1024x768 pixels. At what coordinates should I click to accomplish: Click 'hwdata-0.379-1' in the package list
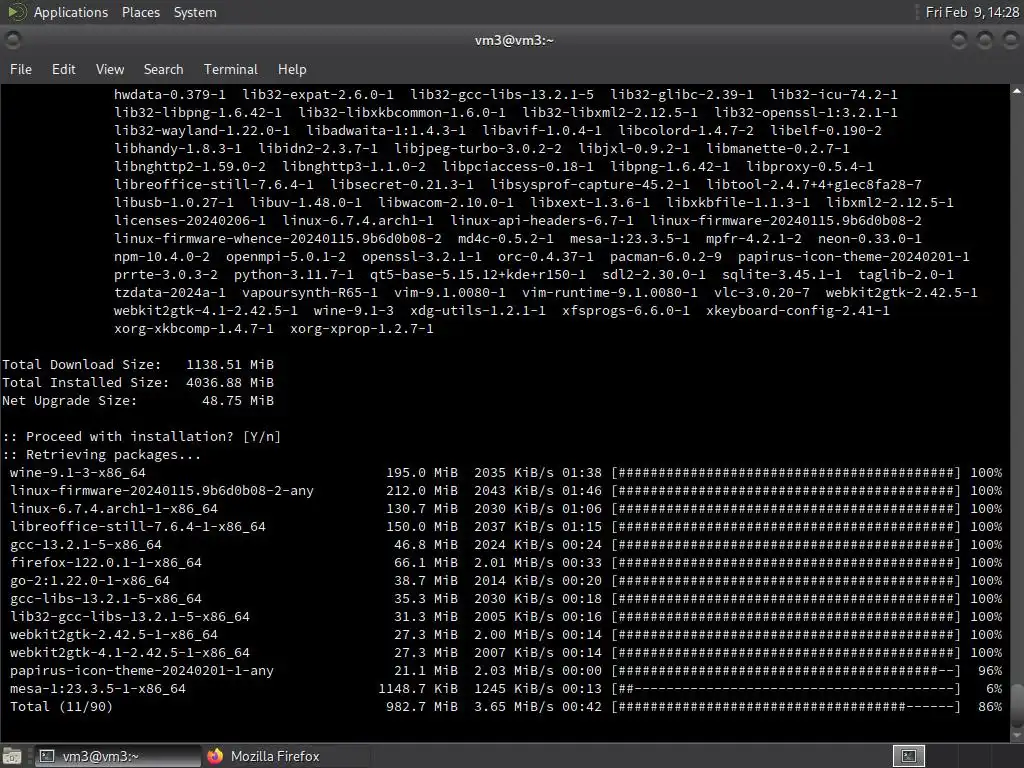point(170,95)
